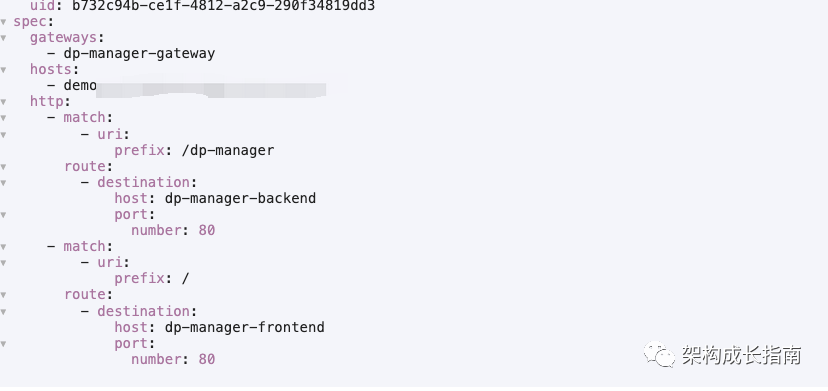Fold the port block under dp-manager-backend
The height and width of the screenshot is (391, 828).
tap(3, 215)
